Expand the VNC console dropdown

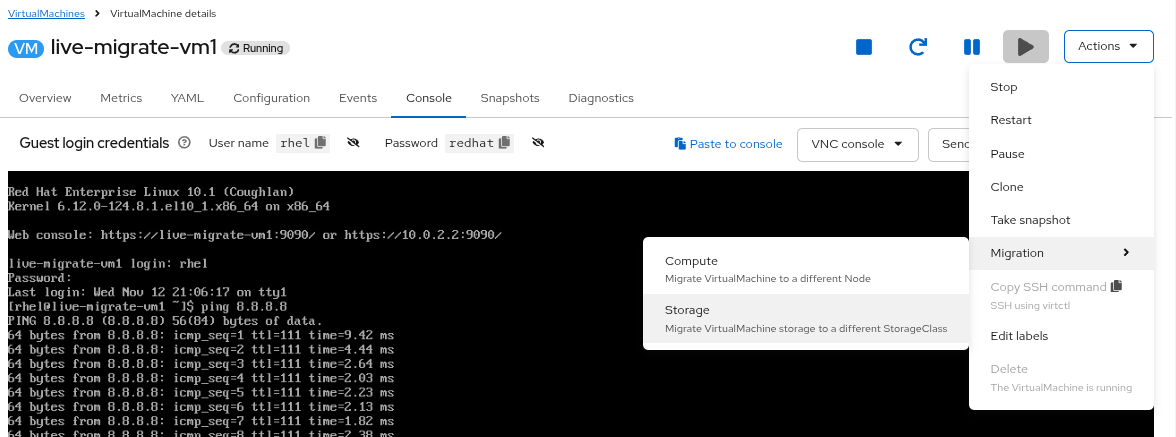[x=857, y=144]
